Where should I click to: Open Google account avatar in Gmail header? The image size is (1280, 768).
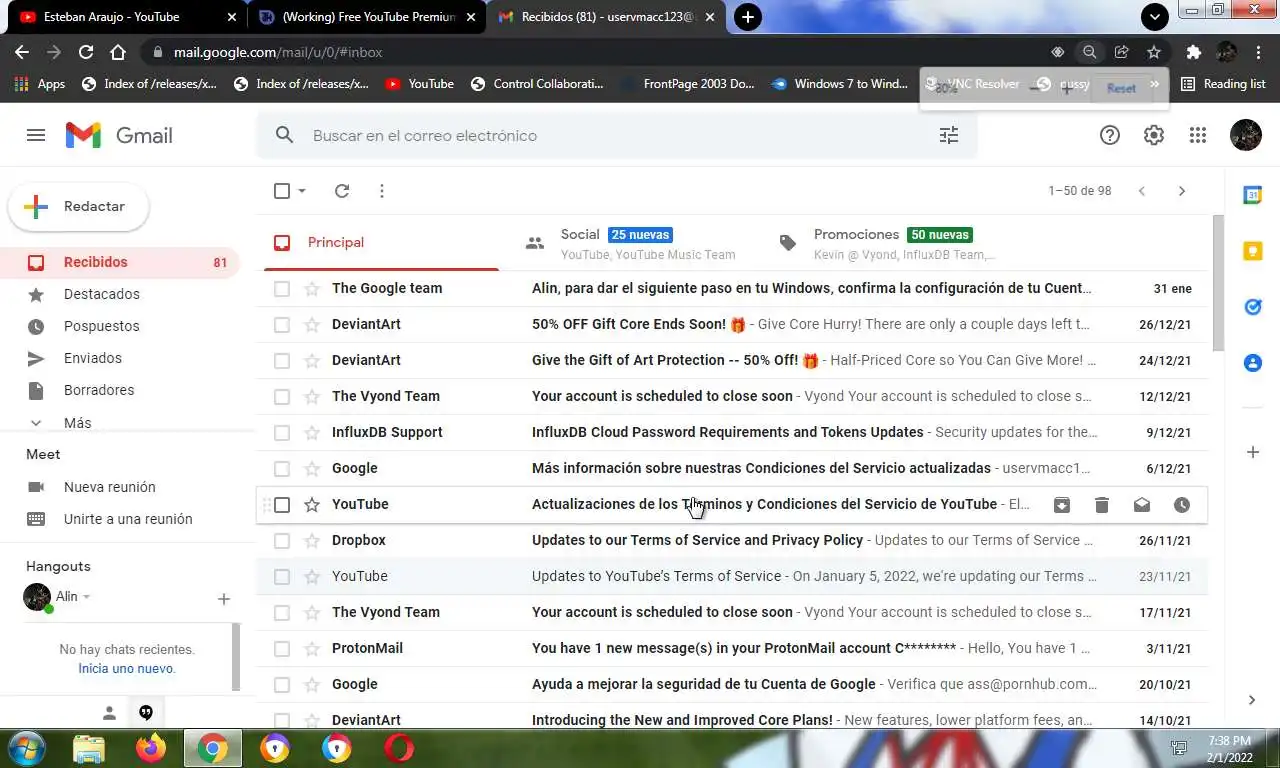1246,135
